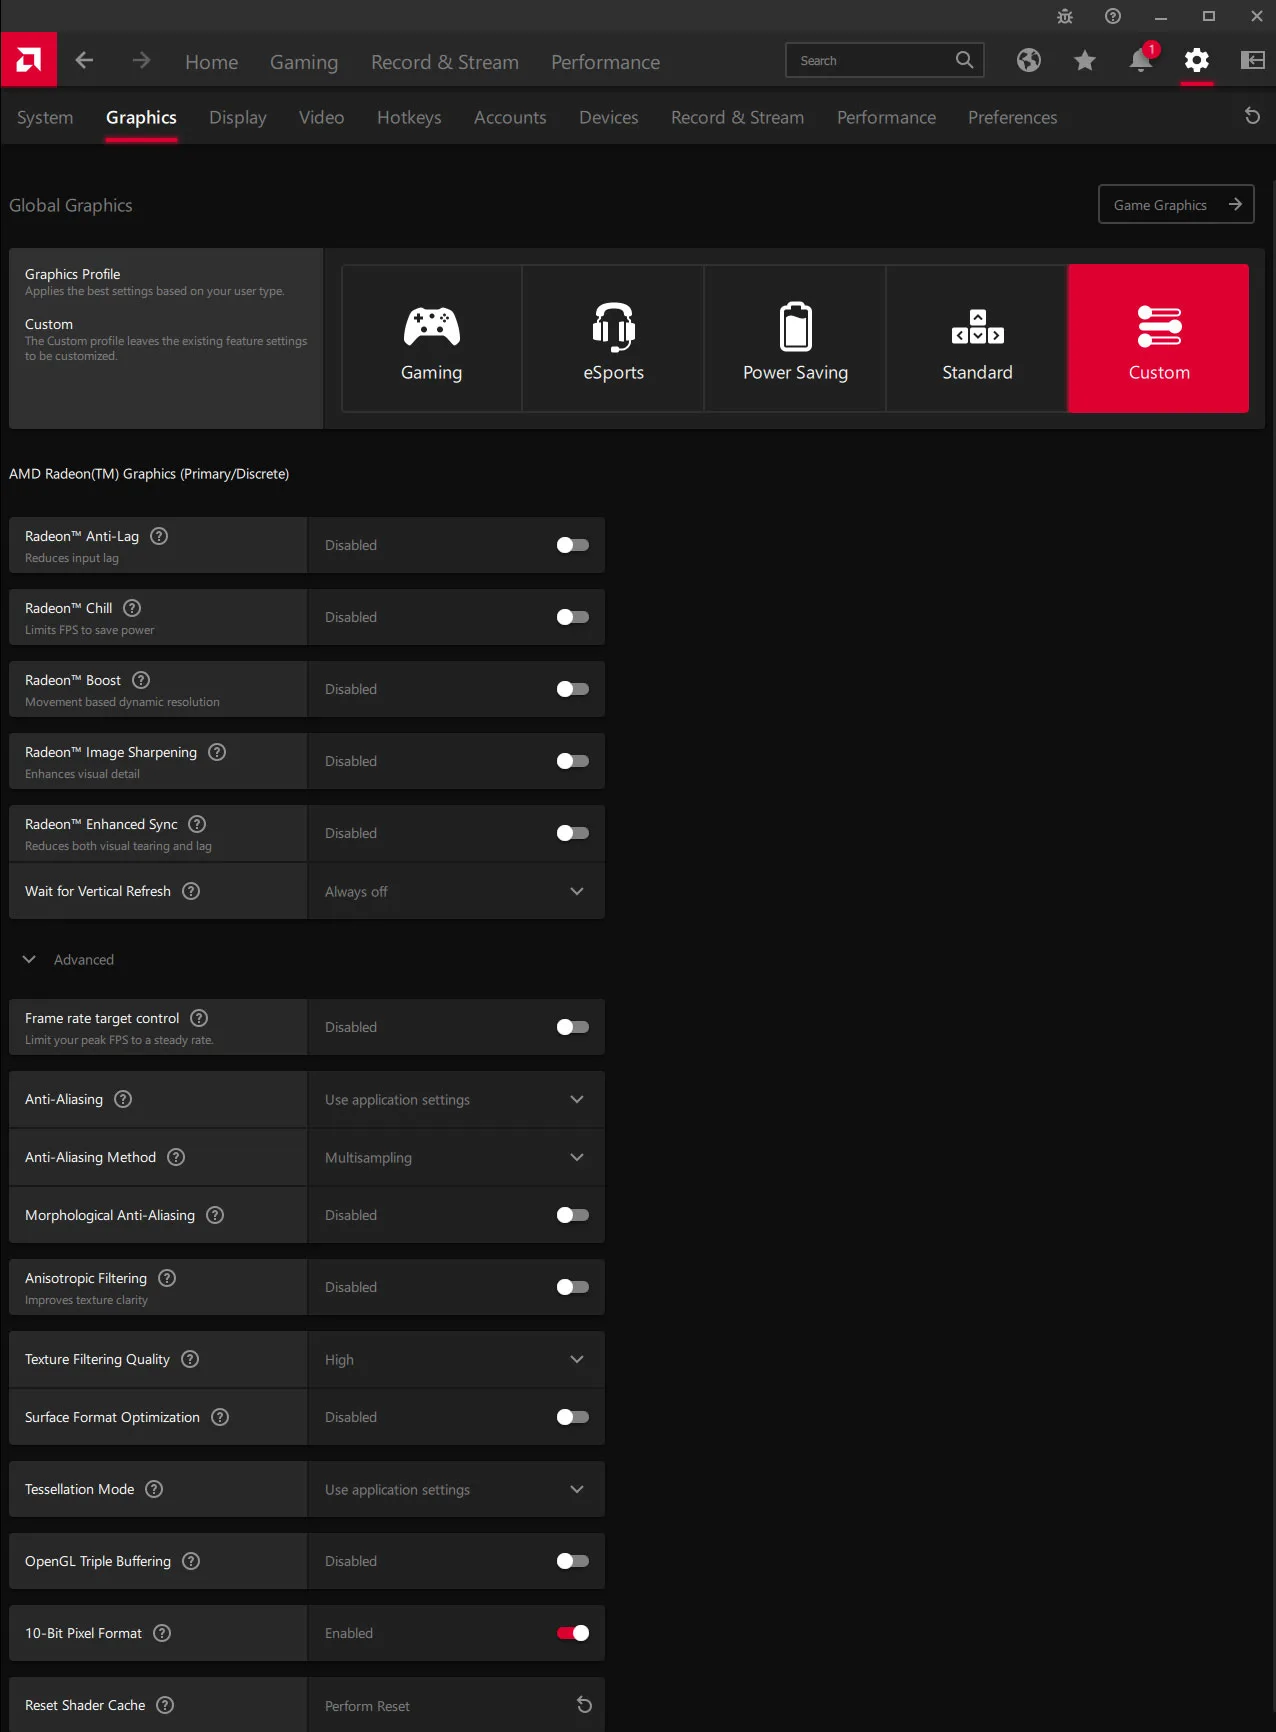The width and height of the screenshot is (1276, 1732).
Task: Open Anti-Aliasing Method Multisampling dropdown
Action: 456,1157
